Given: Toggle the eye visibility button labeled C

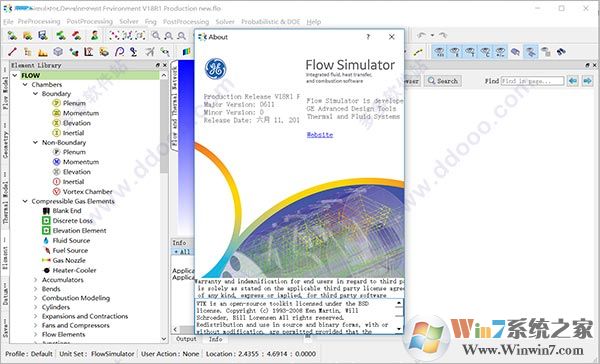Looking at the screenshot, I should pos(485,52).
